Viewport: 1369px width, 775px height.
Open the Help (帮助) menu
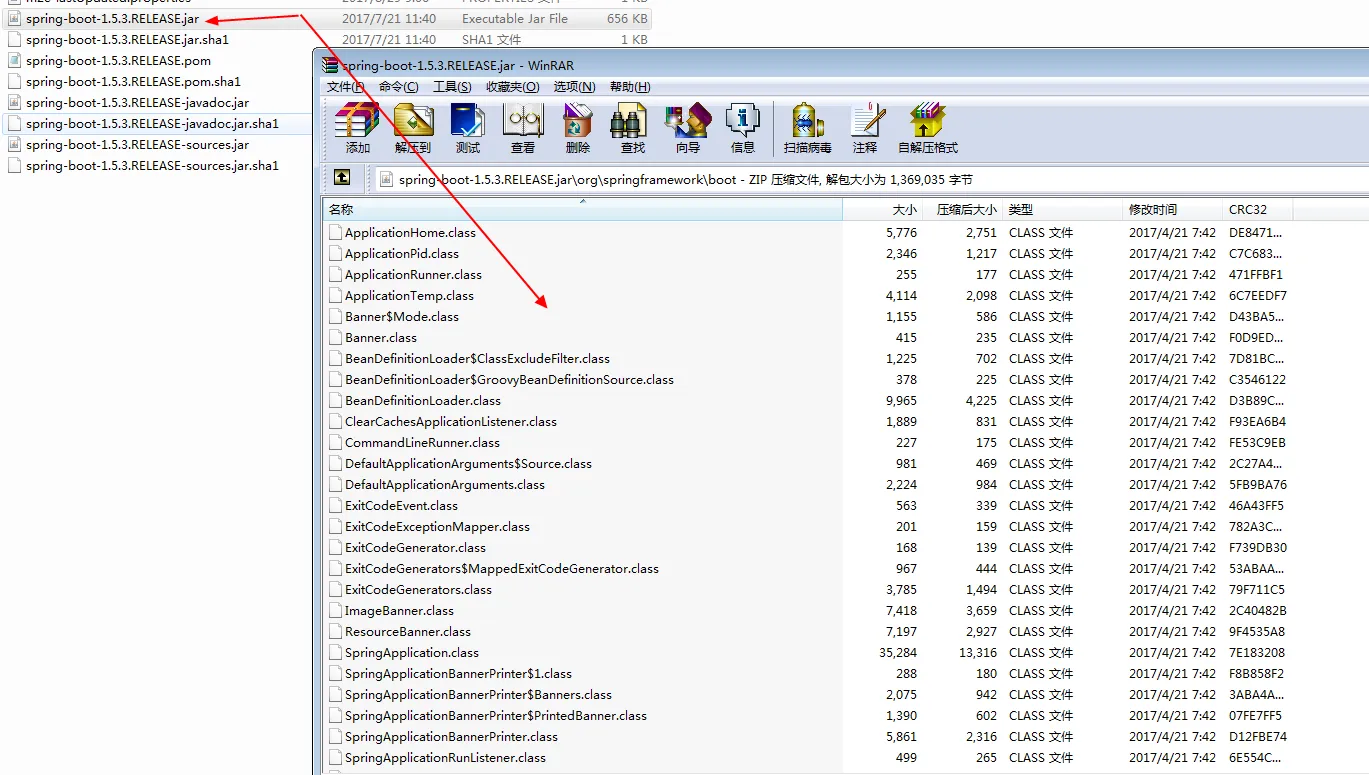(629, 87)
